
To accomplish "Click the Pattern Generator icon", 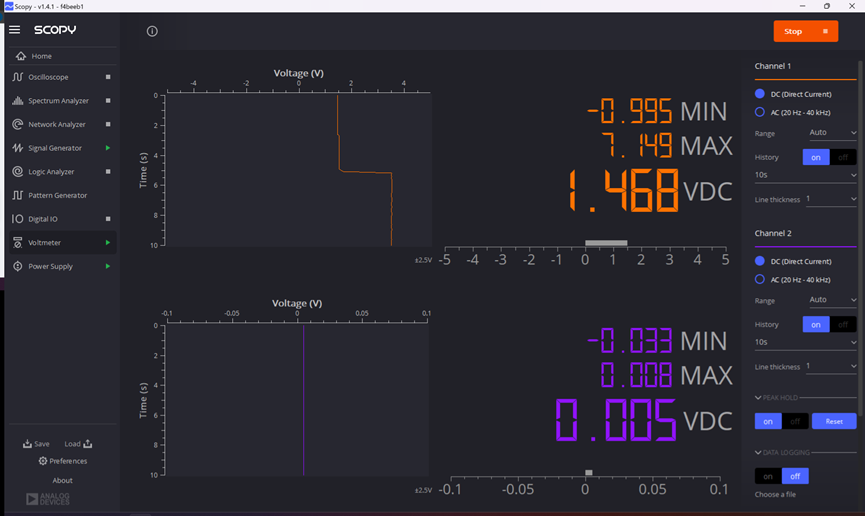I will pyautogui.click(x=18, y=195).
